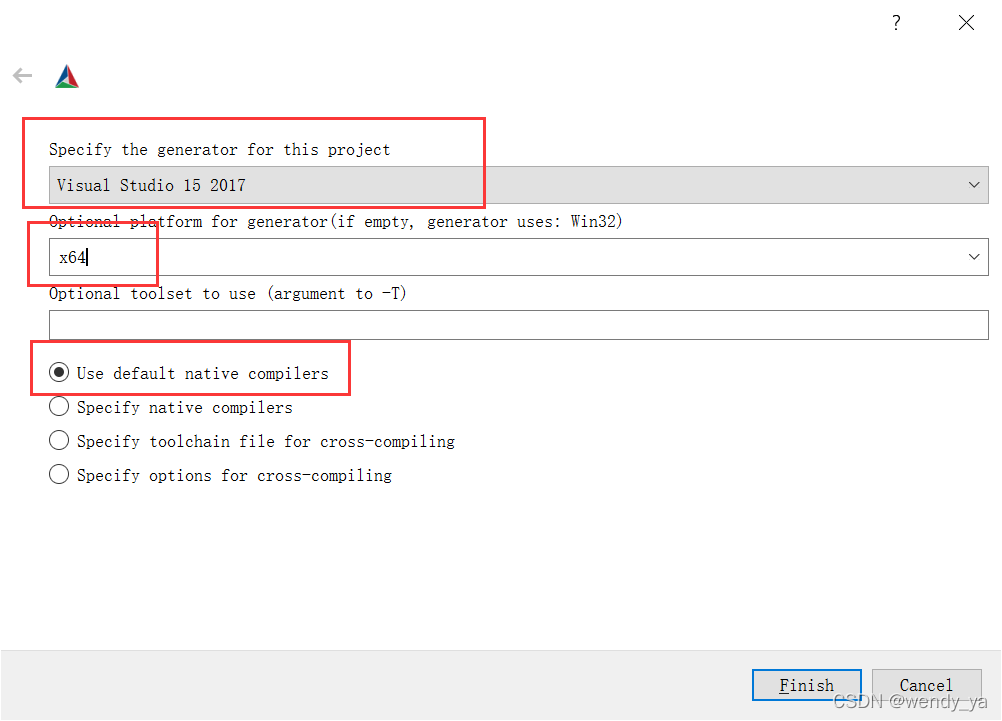The height and width of the screenshot is (721, 1002).
Task: Click the x64 platform text field
Action: click(500, 257)
